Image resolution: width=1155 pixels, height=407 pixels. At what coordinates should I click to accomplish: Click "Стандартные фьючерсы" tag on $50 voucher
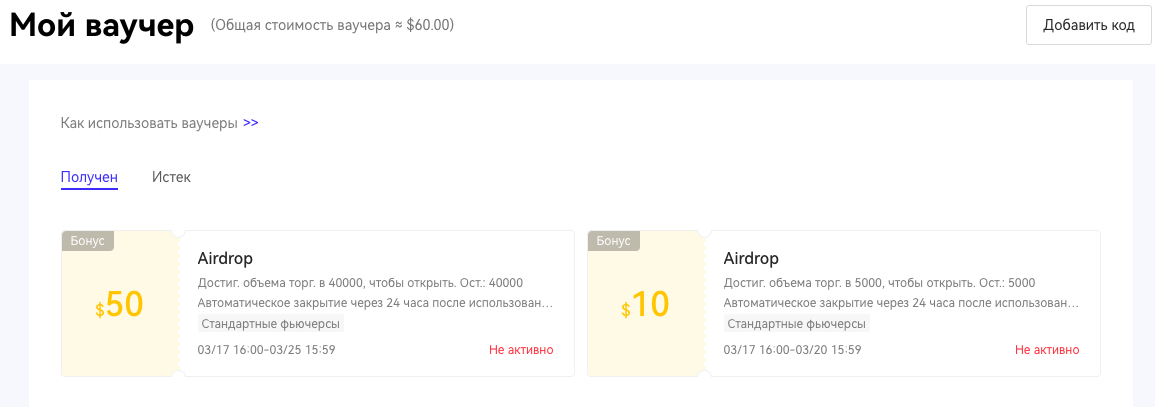270,324
